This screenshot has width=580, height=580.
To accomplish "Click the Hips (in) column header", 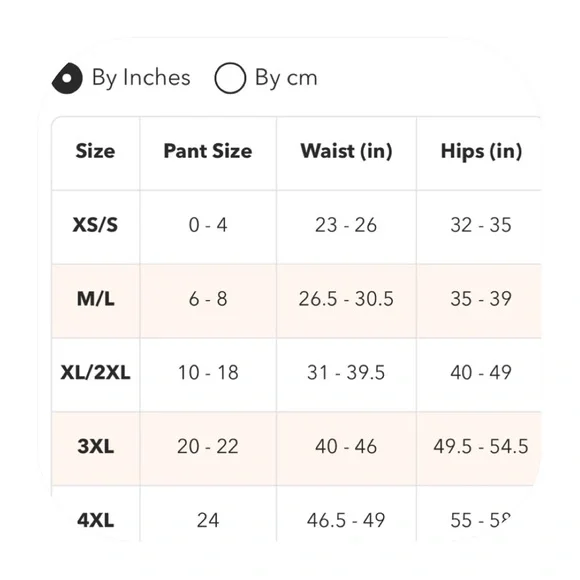I will tap(481, 151).
